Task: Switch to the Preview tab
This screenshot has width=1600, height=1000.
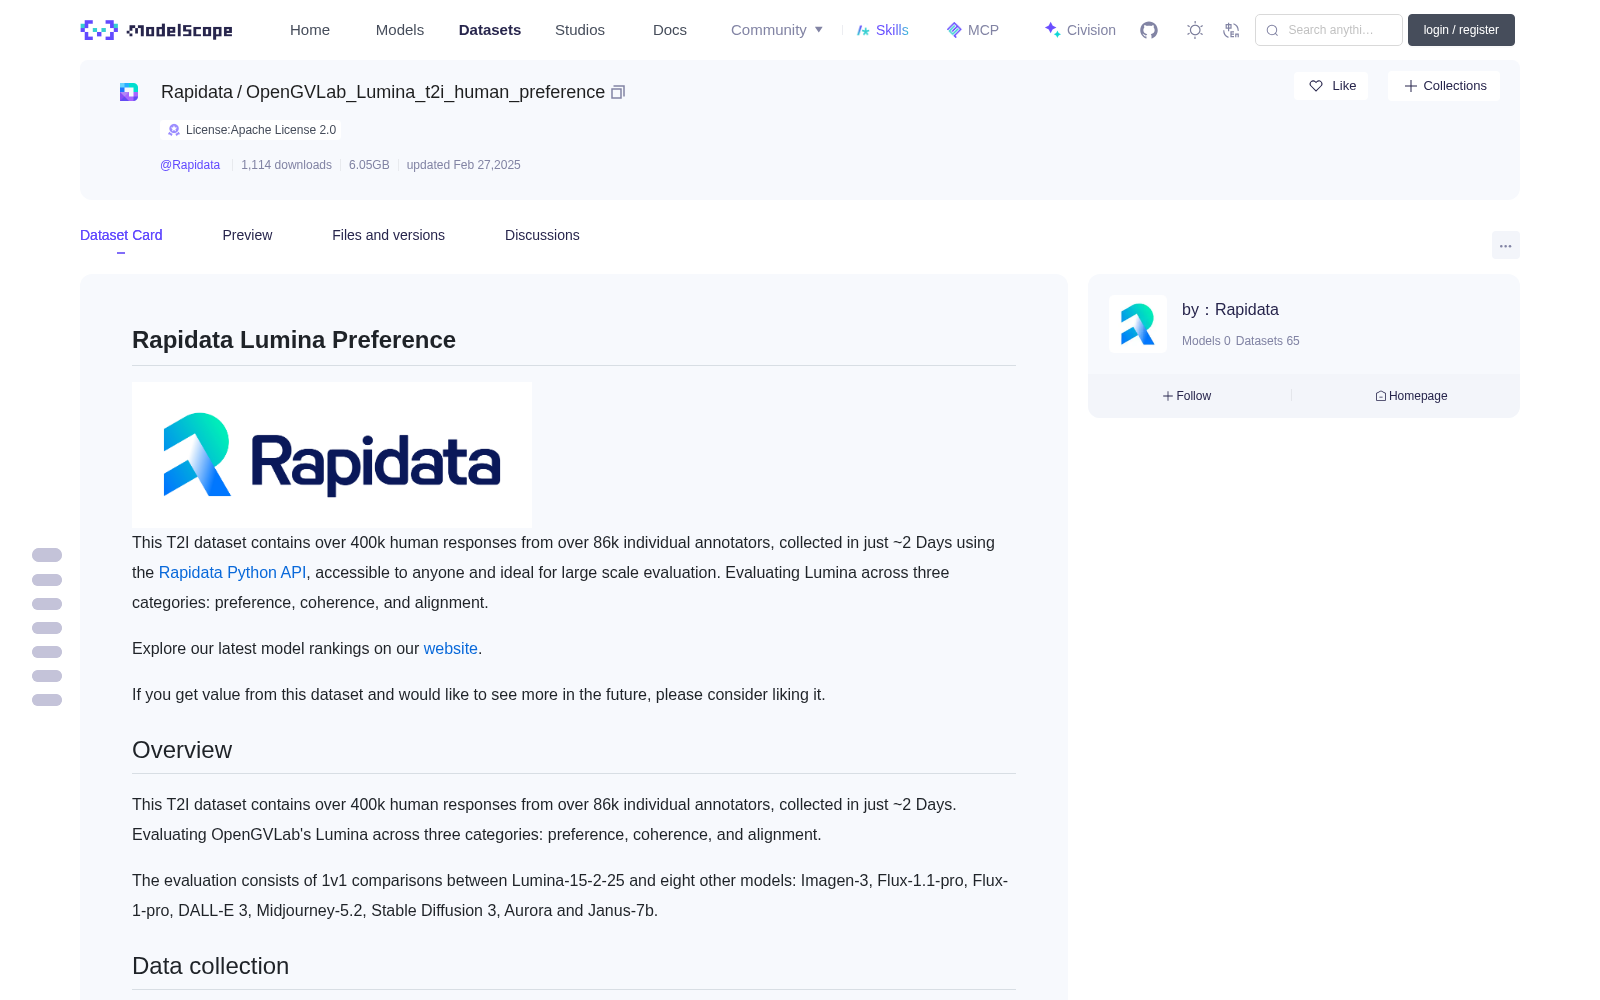Action: [x=247, y=235]
